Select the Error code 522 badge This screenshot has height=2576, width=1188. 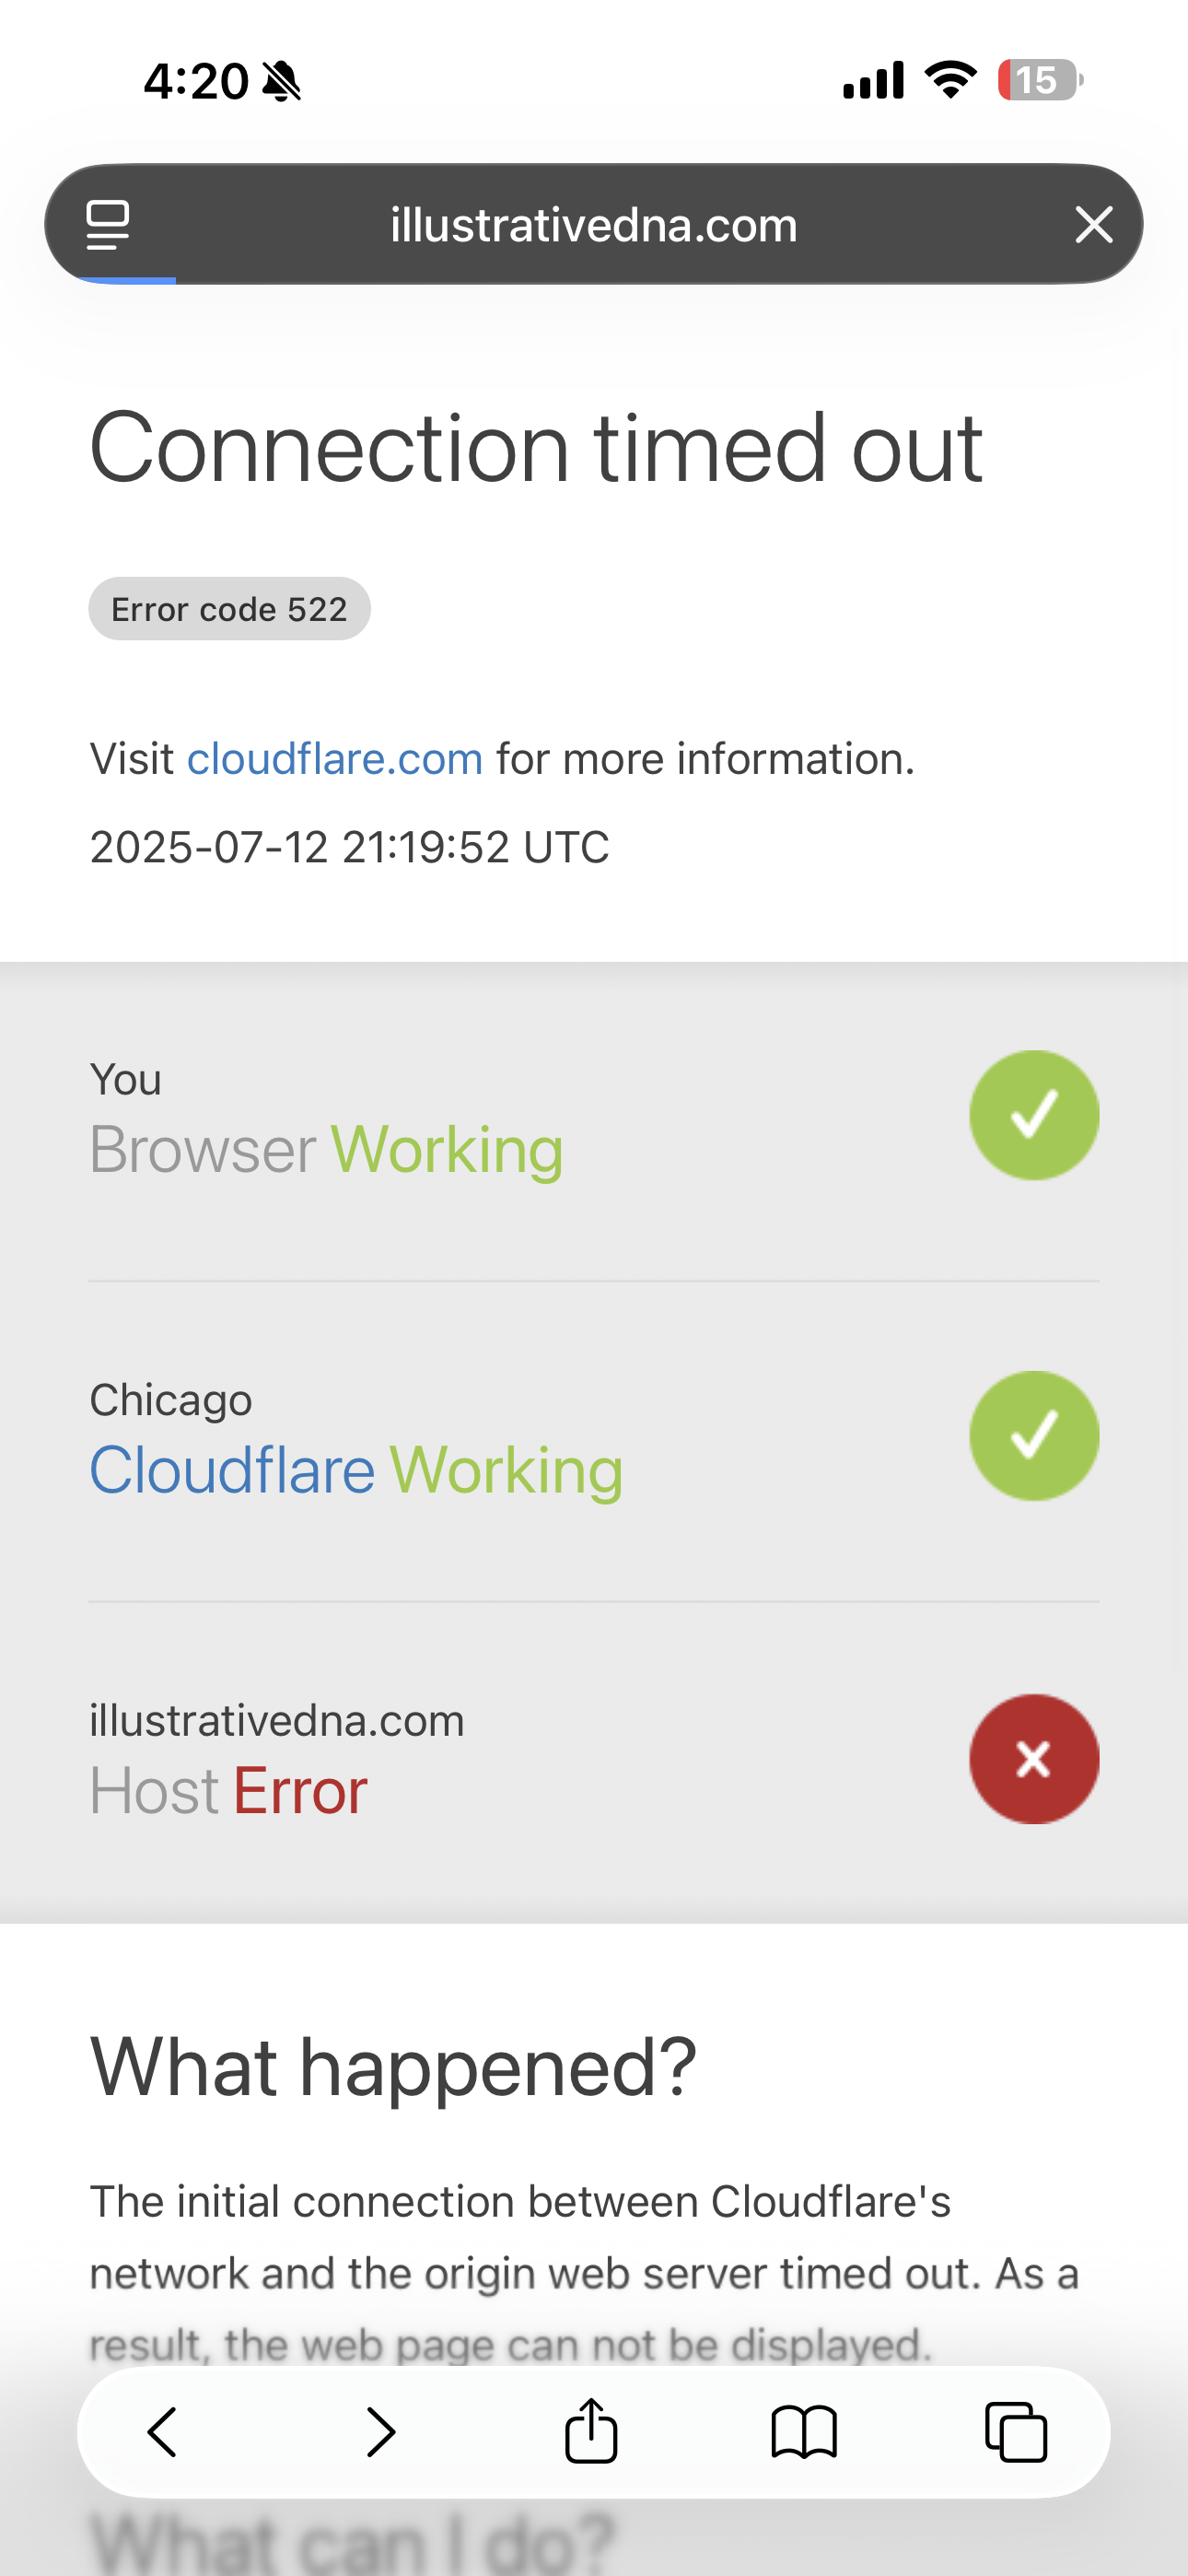229,608
